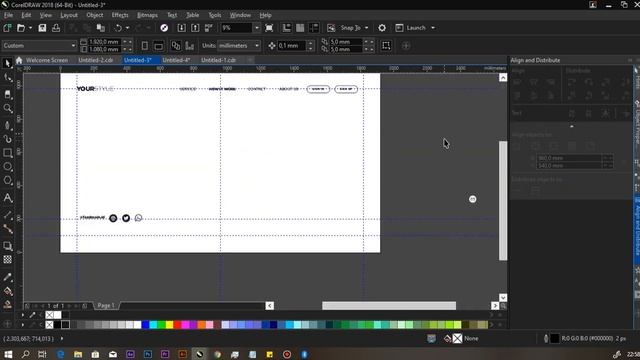Image resolution: width=640 pixels, height=360 pixels.
Task: Select the Ellipse tool
Action: (7, 167)
